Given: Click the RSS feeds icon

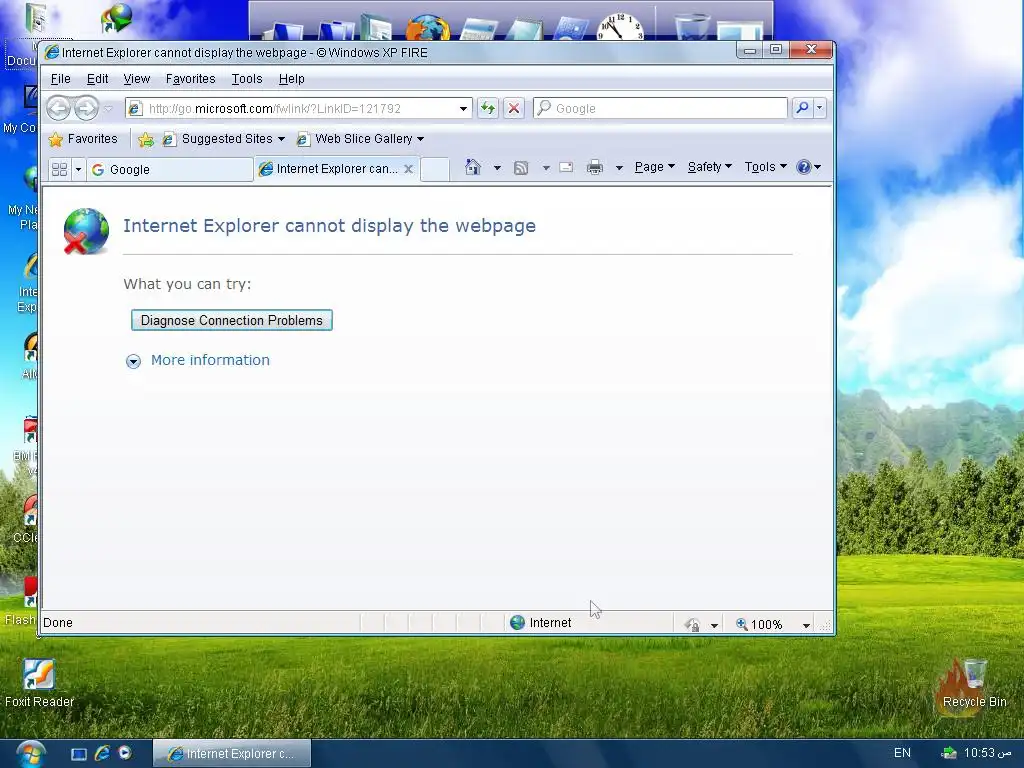Looking at the screenshot, I should point(520,168).
